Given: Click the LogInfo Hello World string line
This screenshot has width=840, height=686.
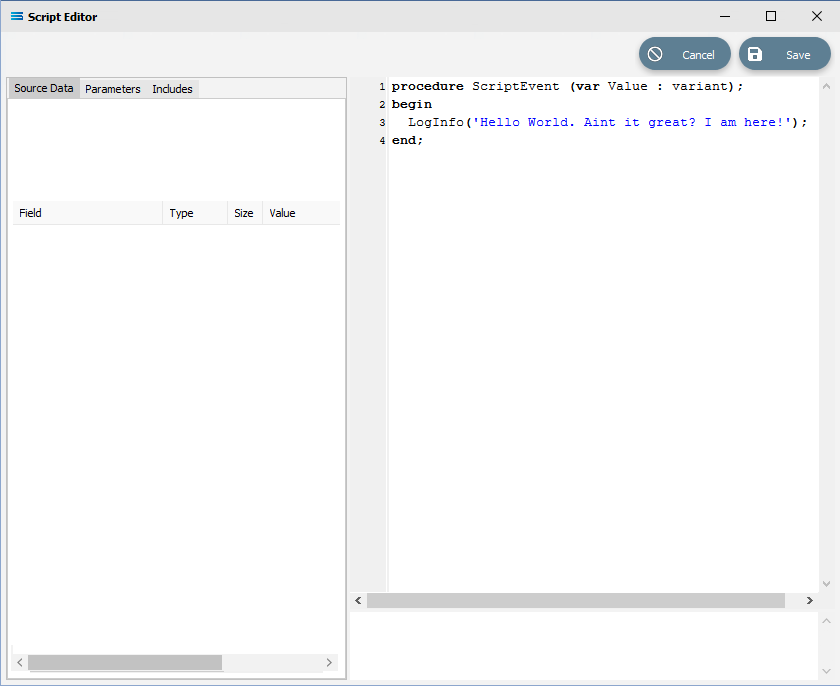Looking at the screenshot, I should 607,122.
